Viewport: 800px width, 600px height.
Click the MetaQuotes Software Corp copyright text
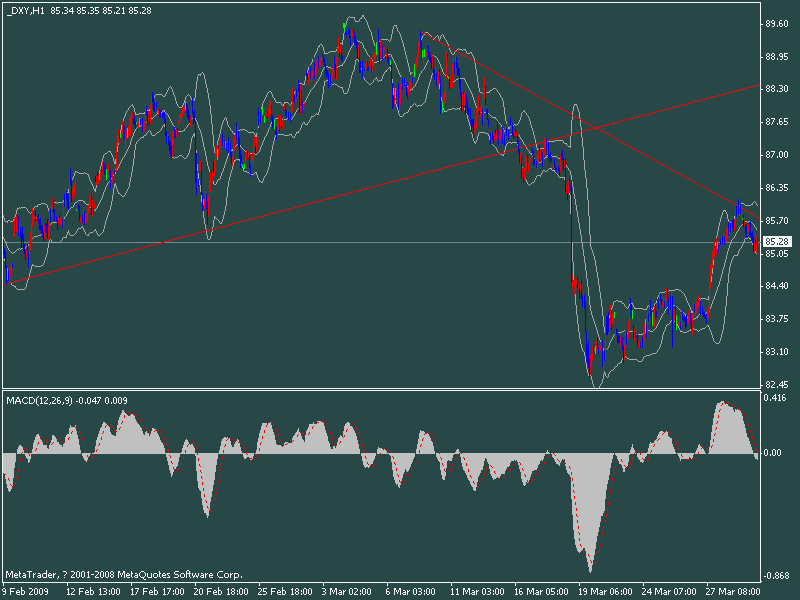(120, 573)
